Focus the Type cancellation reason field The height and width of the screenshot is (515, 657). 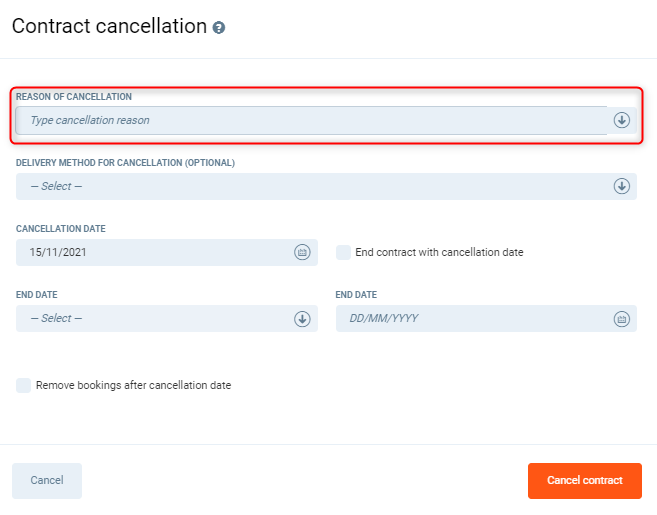tap(310, 120)
